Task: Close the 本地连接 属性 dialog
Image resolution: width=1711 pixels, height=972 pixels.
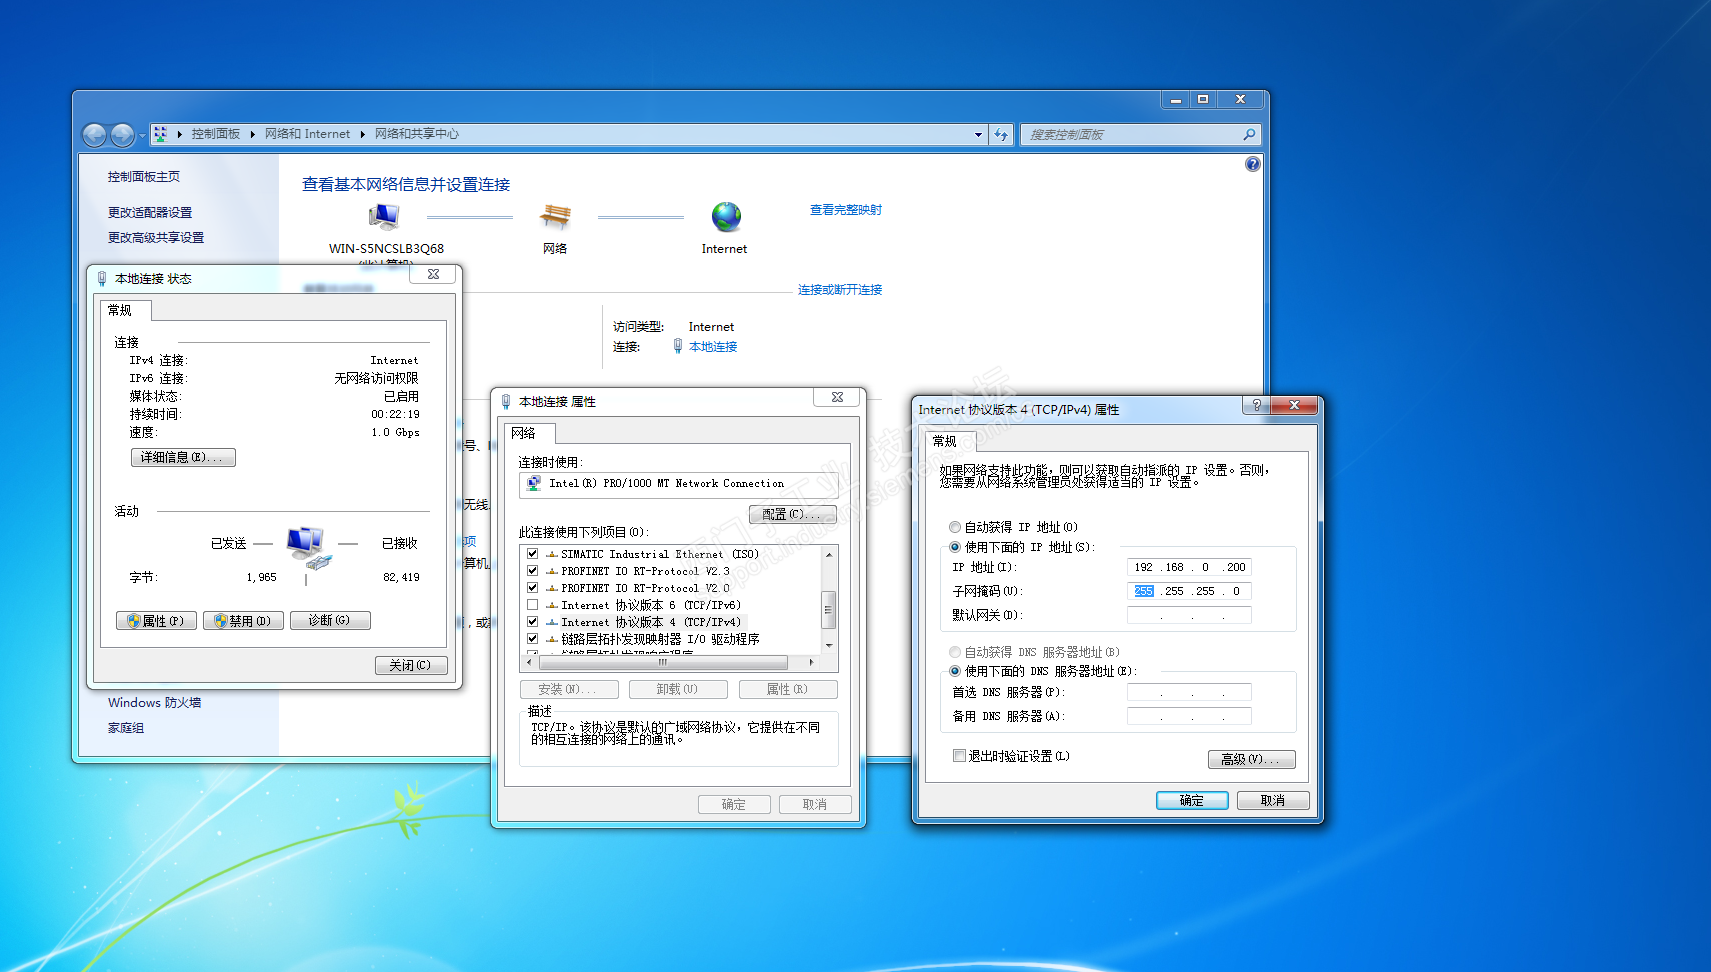Action: pos(837,397)
